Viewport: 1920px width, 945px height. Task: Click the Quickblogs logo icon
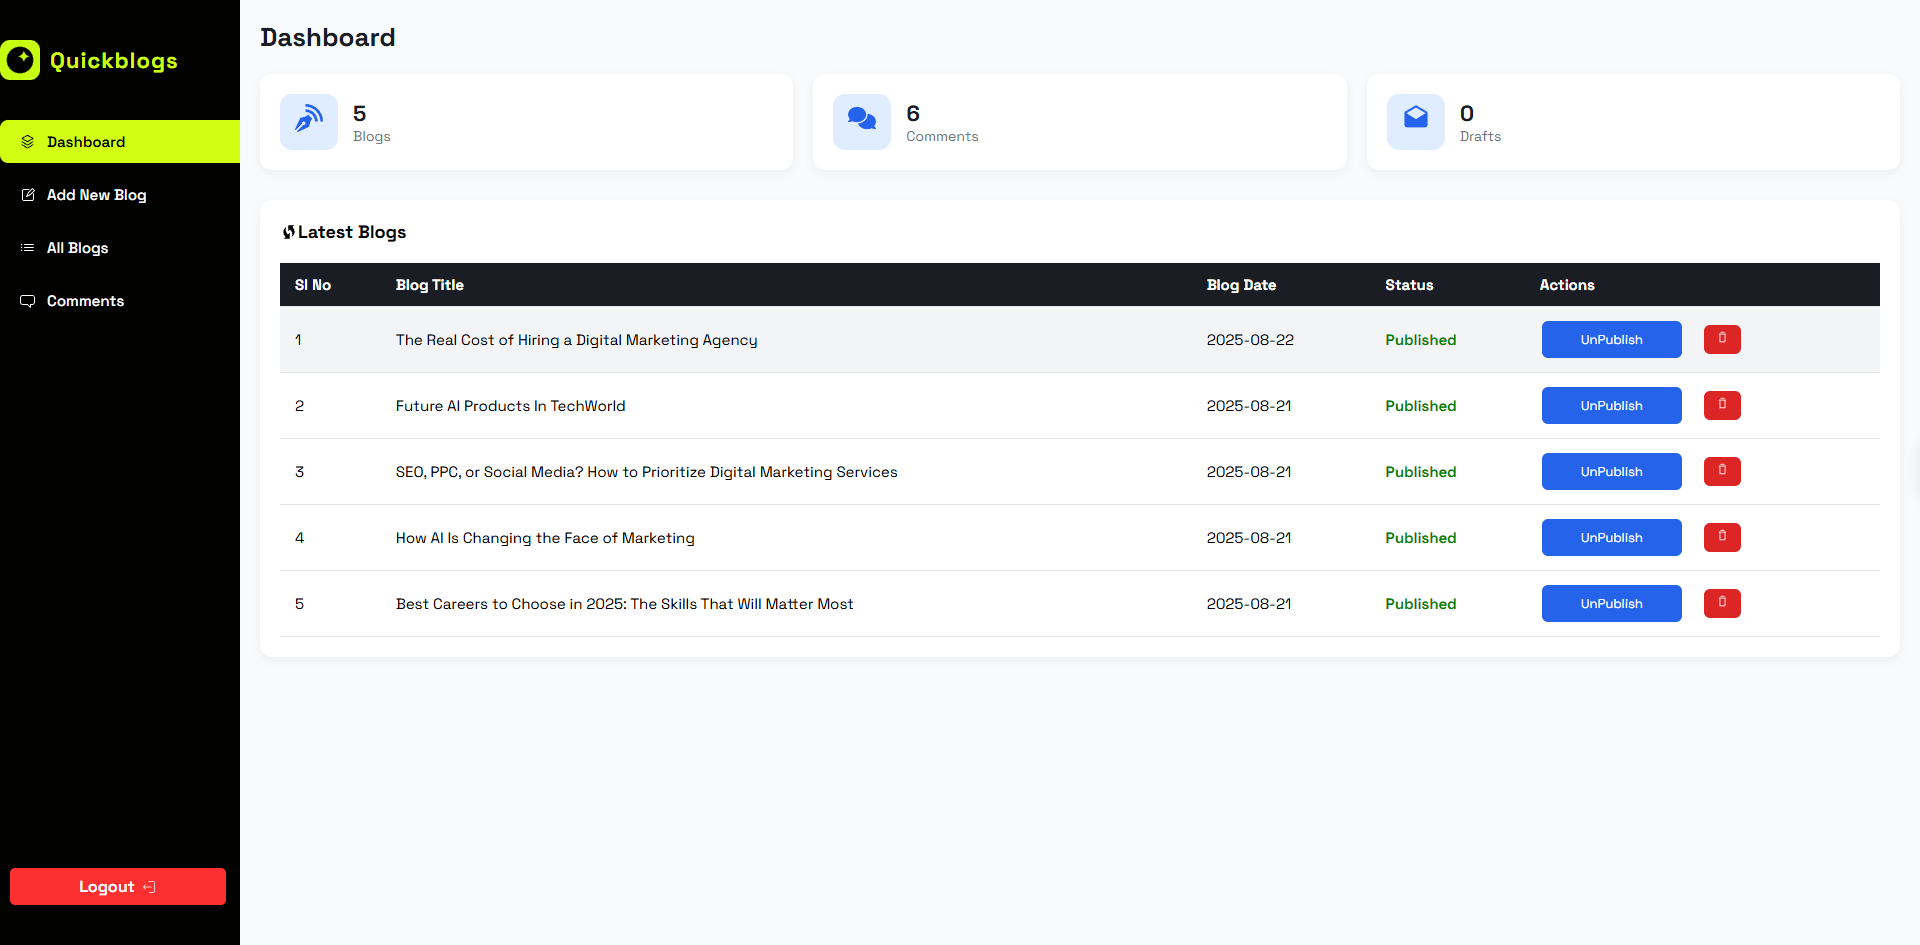click(20, 60)
